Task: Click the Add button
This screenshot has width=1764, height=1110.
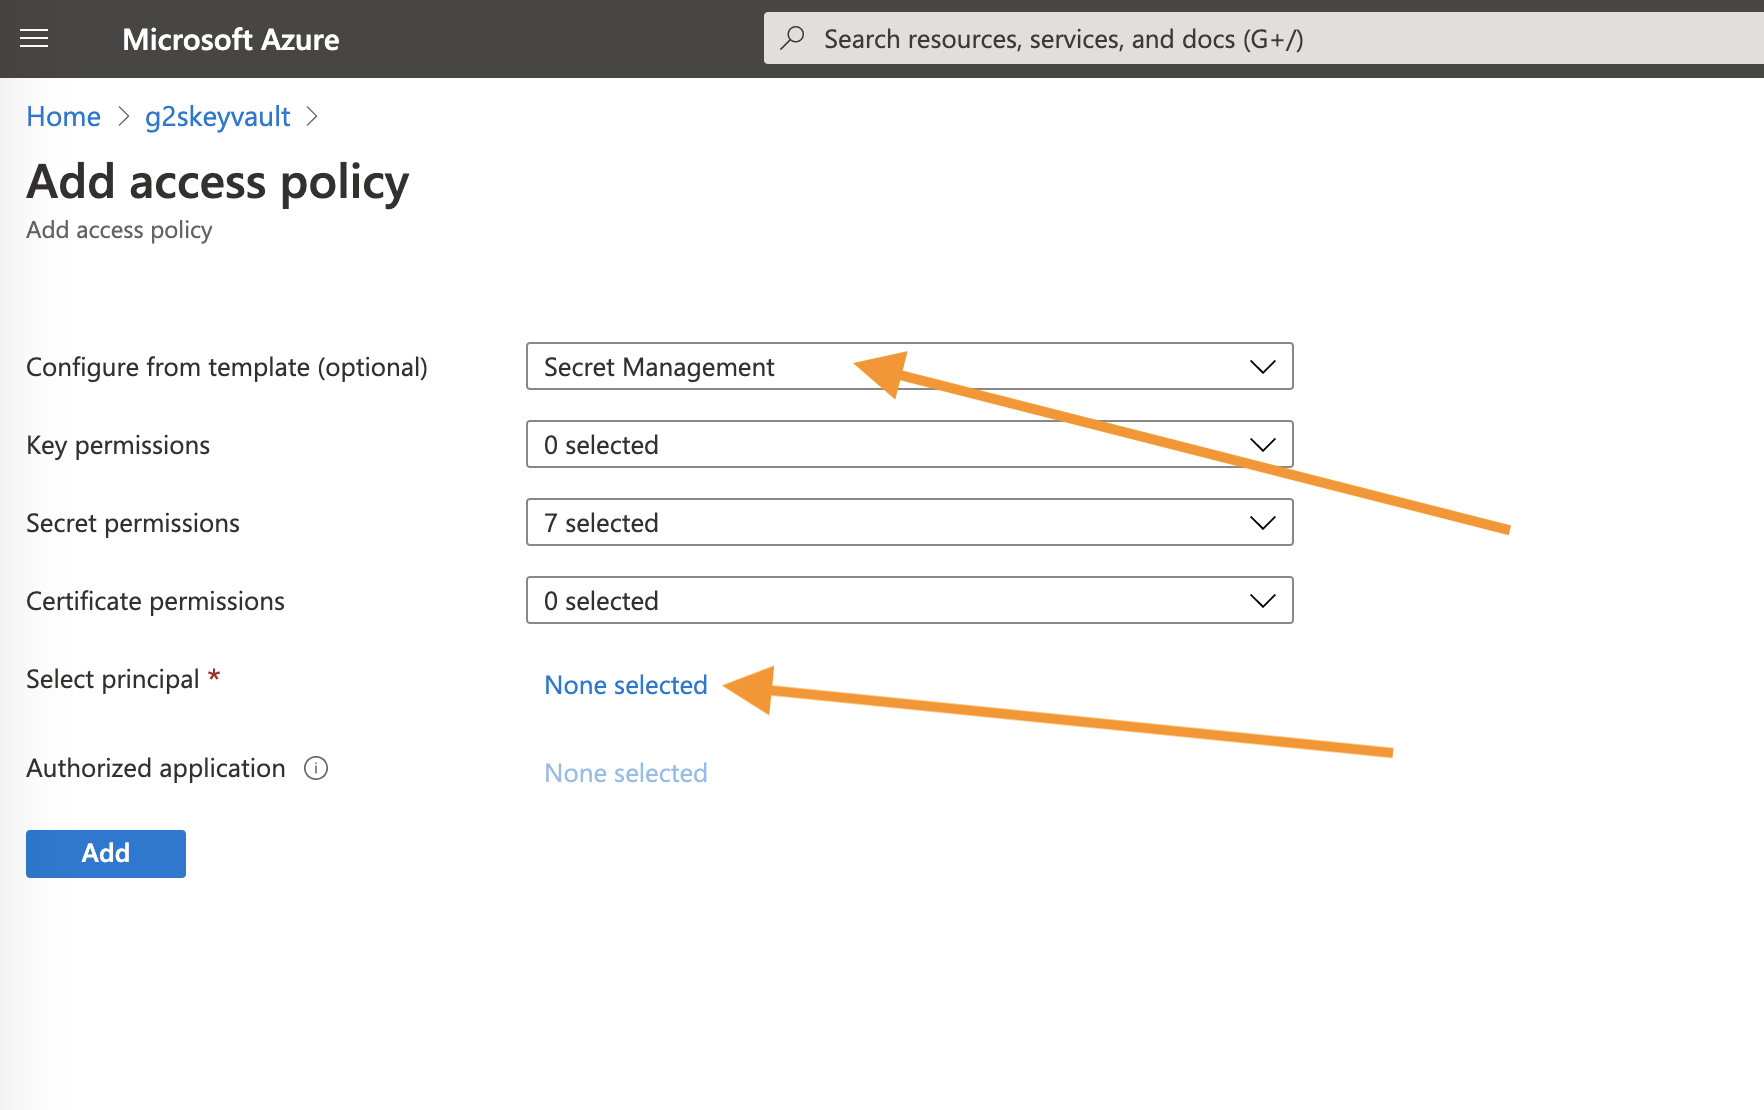Action: 106,853
